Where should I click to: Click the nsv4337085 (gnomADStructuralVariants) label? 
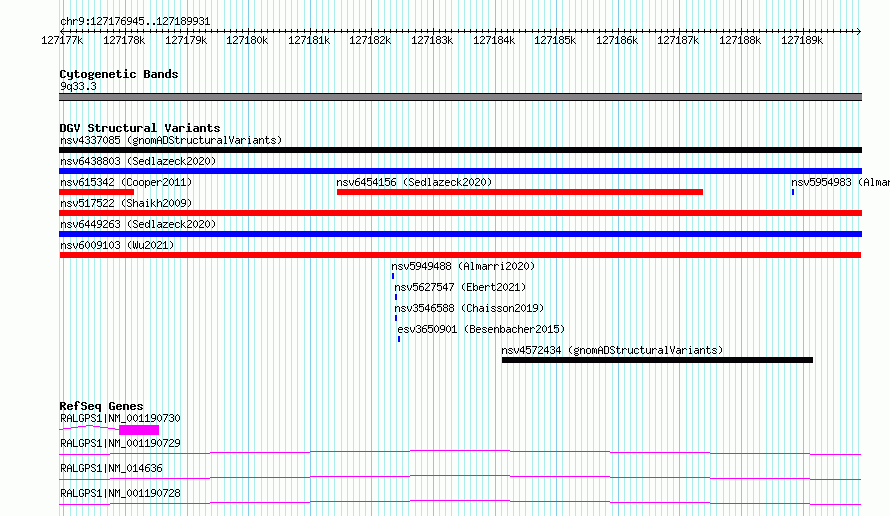(x=171, y=140)
